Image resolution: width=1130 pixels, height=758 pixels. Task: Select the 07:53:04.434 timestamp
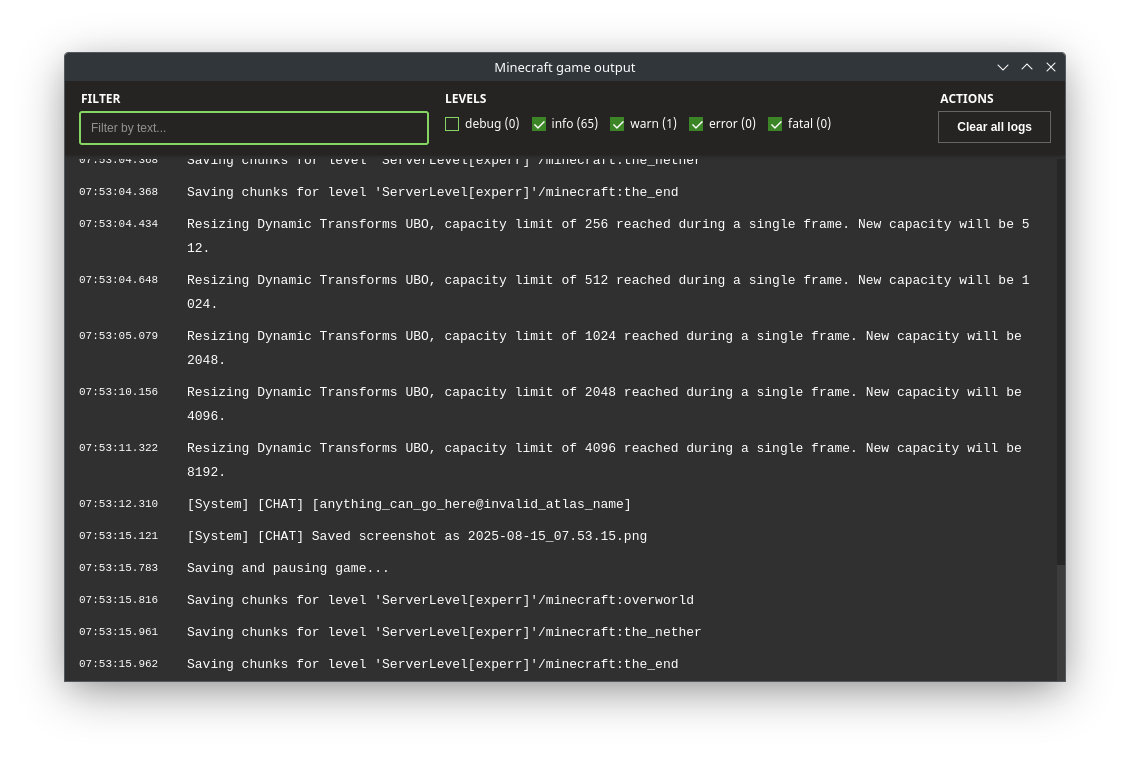point(118,224)
